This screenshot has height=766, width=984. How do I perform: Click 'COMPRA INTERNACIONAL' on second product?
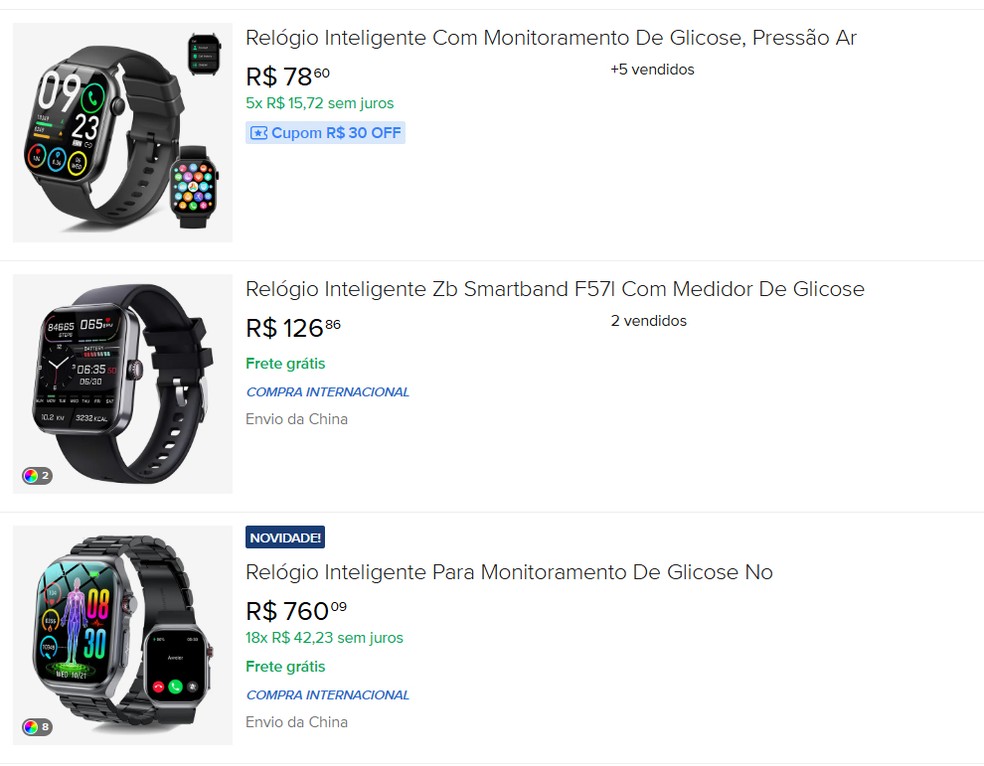[327, 392]
